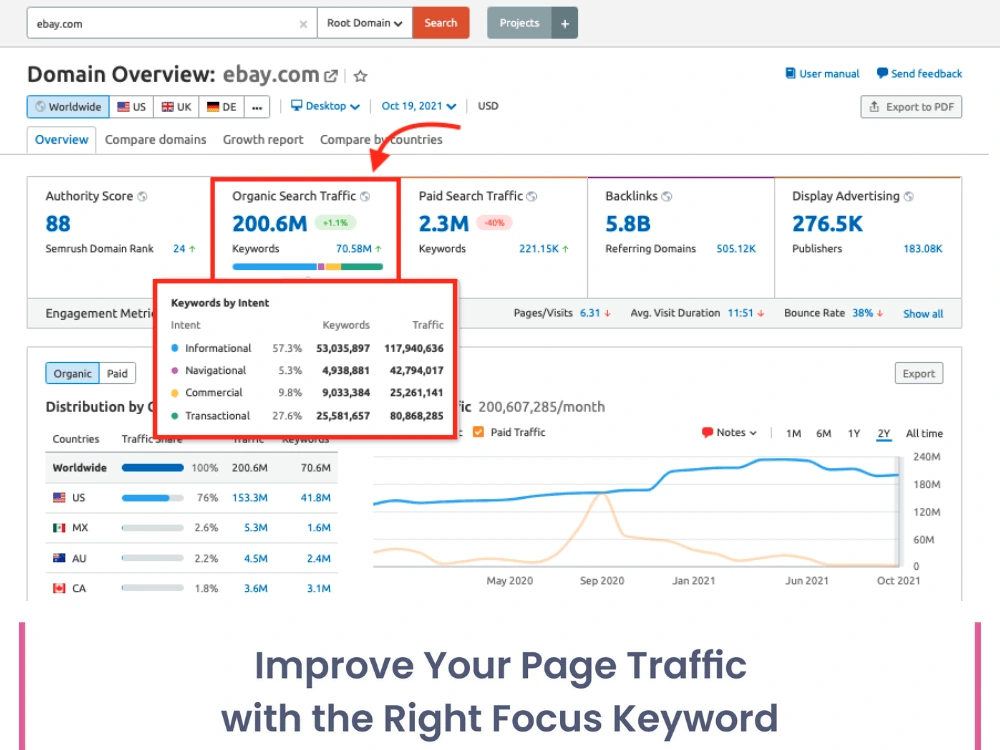Switch database to UK

click(176, 107)
